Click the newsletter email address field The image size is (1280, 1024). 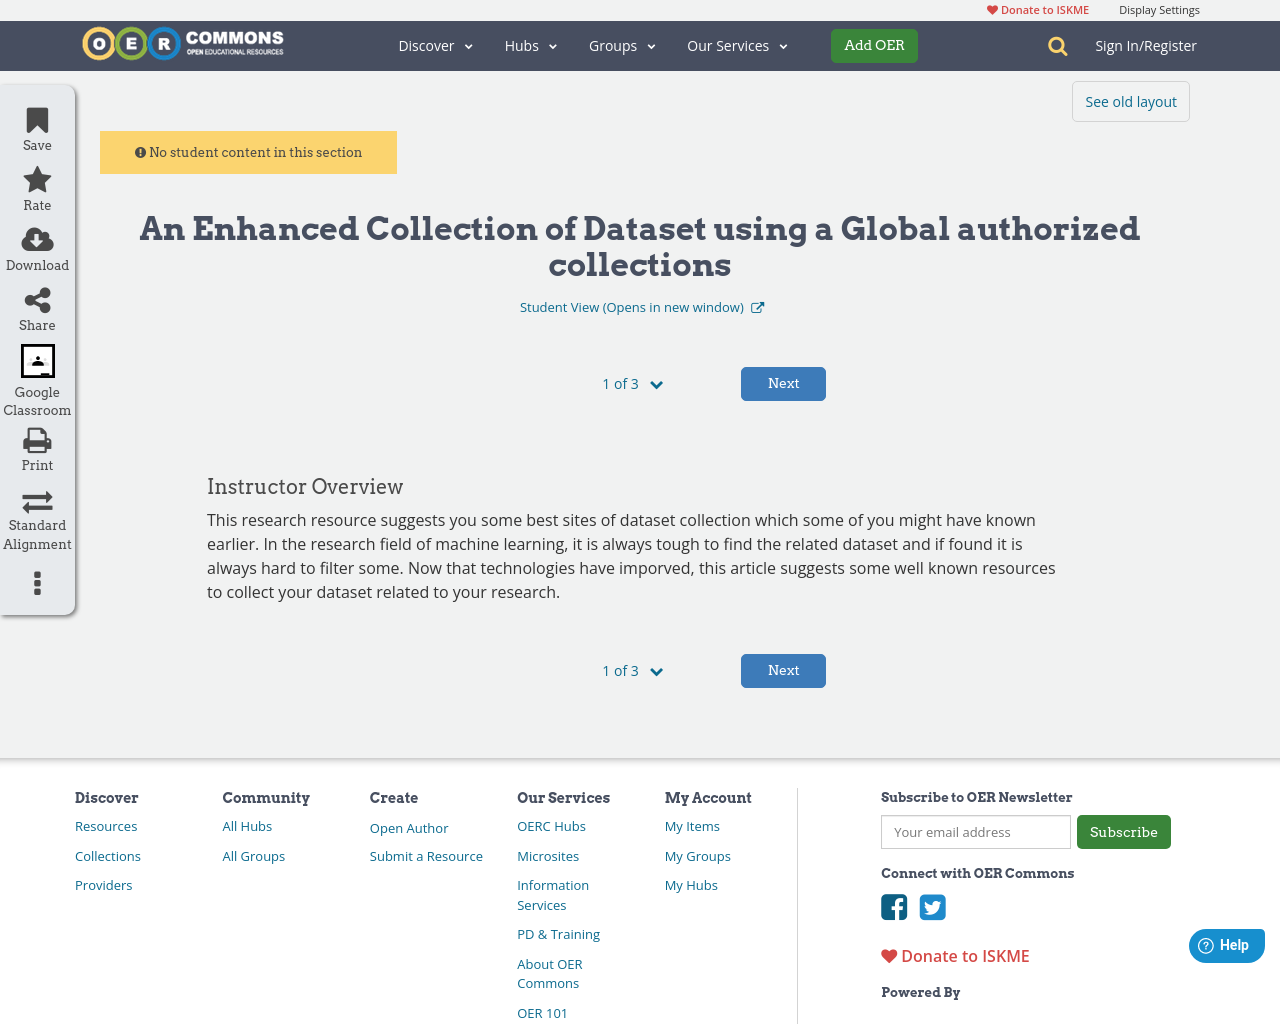coord(975,831)
